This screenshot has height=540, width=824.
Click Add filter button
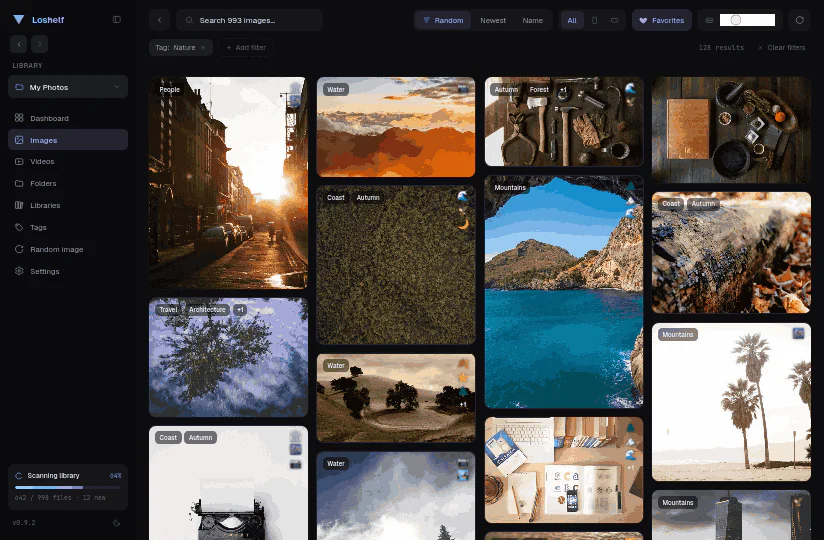click(x=245, y=48)
